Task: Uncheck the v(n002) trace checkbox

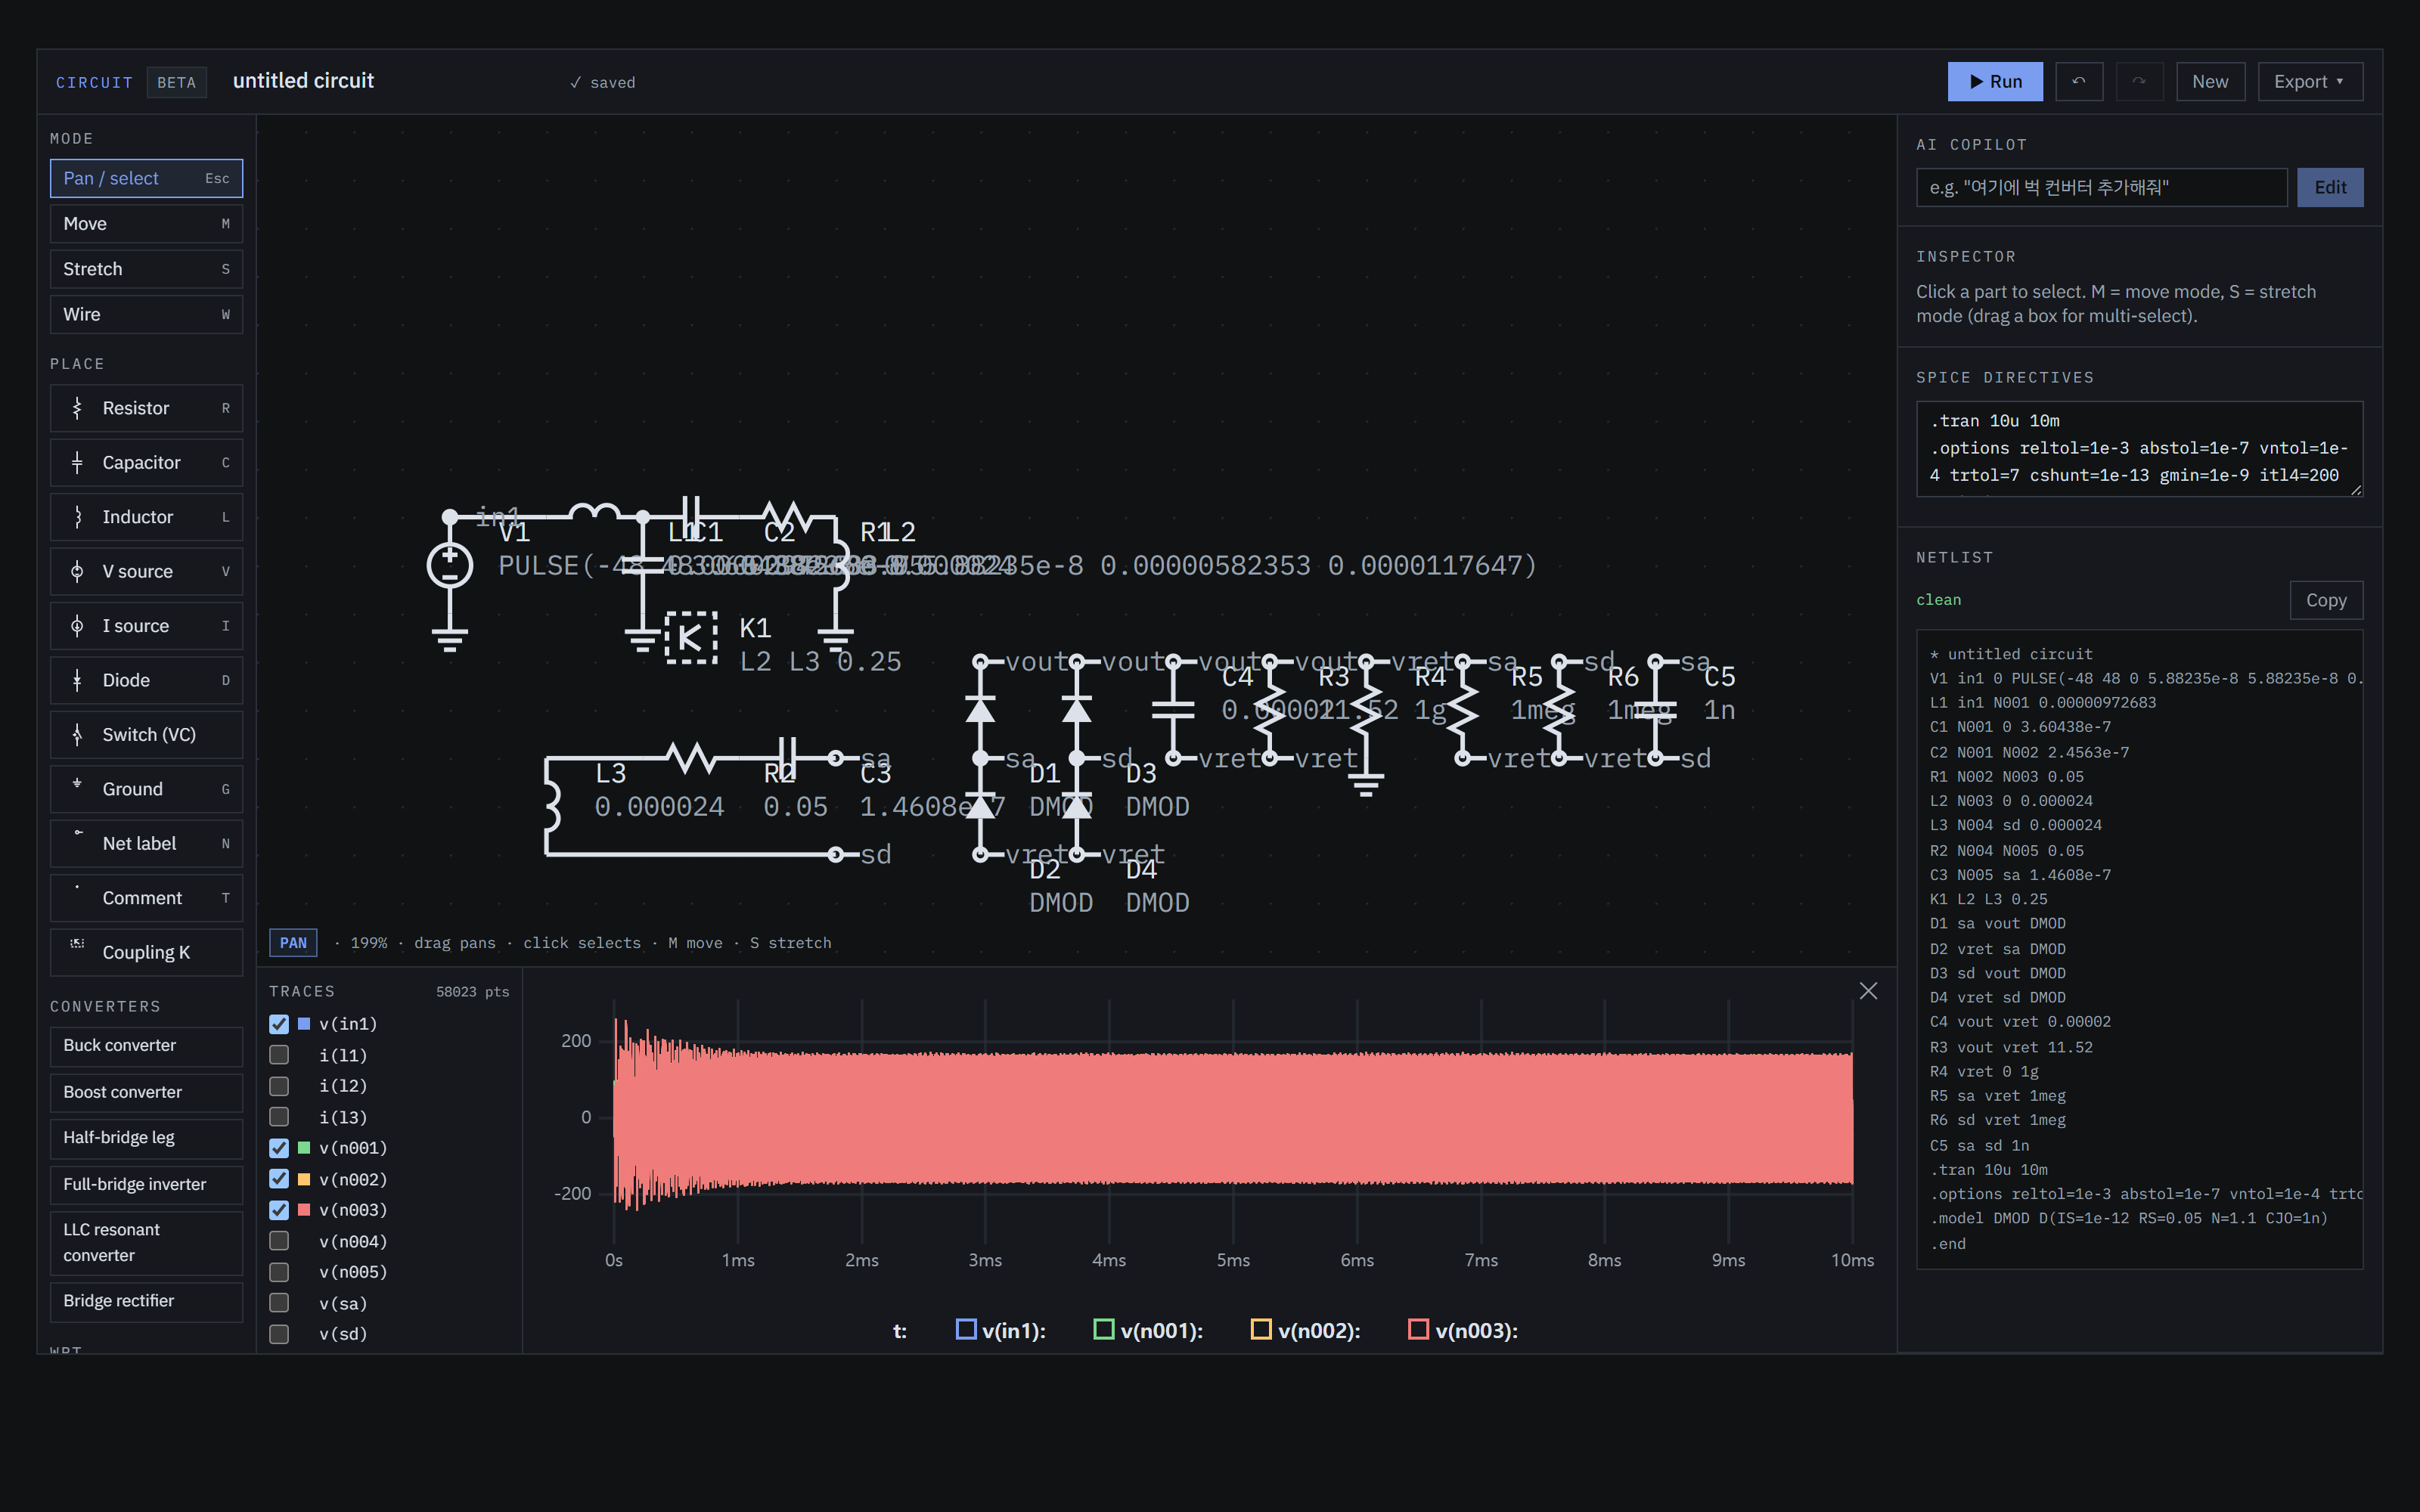Action: coord(279,1179)
